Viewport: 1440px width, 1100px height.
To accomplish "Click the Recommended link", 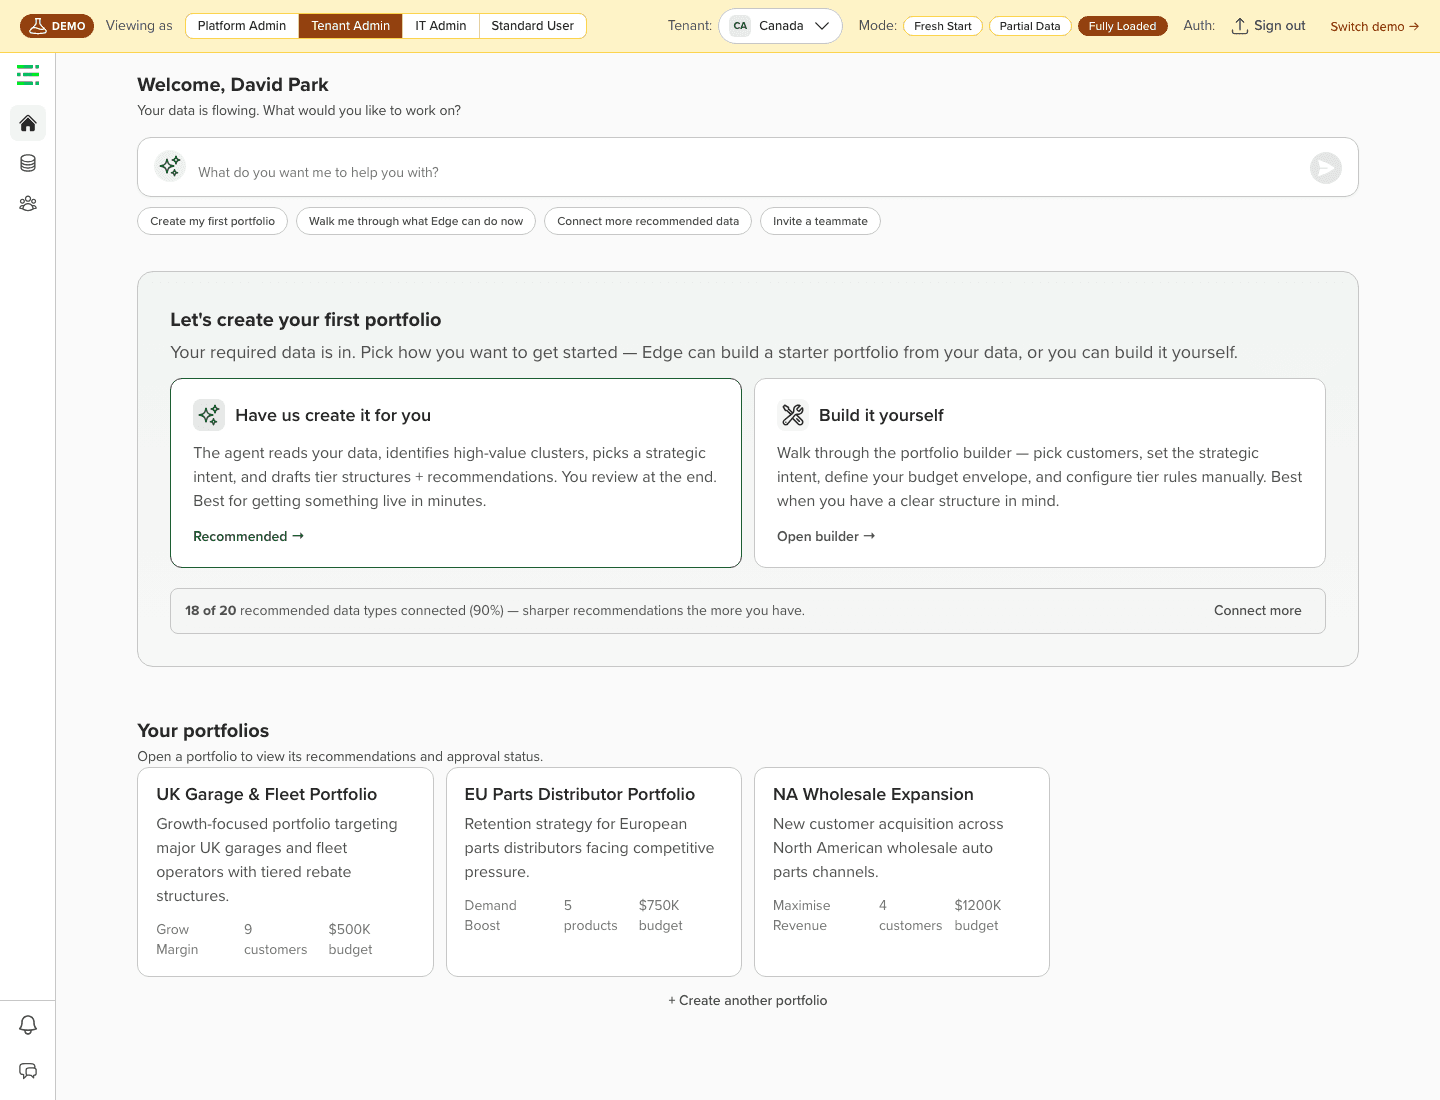I will 248,536.
